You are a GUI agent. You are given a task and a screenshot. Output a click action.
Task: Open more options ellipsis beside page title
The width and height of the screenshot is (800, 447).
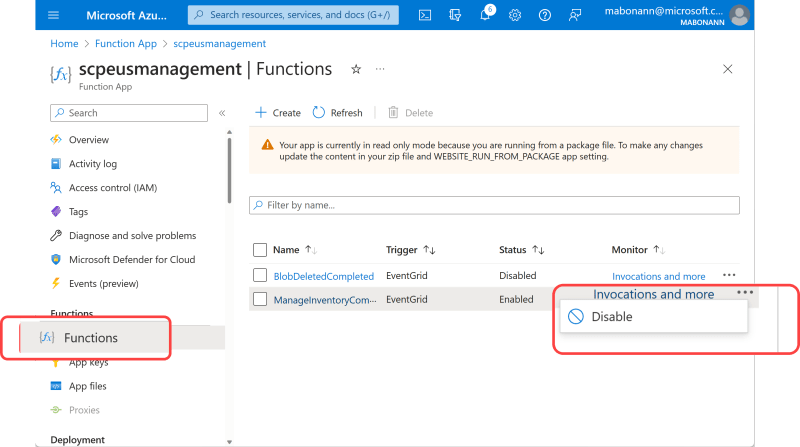380,69
